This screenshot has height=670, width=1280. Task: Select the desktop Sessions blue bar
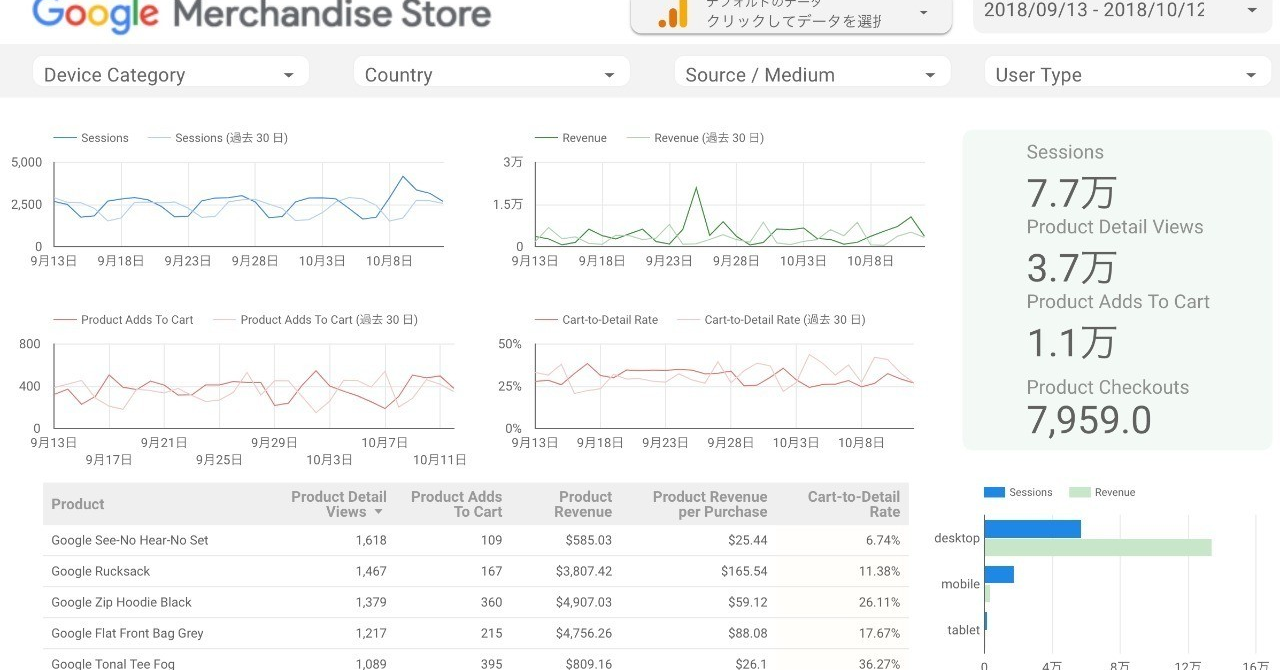[x=1032, y=529]
